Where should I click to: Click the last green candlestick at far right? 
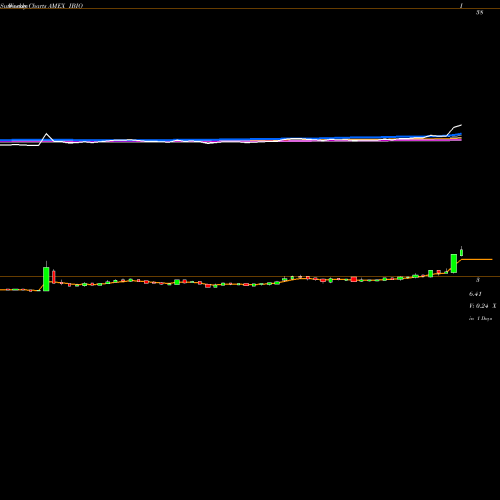pos(462,252)
